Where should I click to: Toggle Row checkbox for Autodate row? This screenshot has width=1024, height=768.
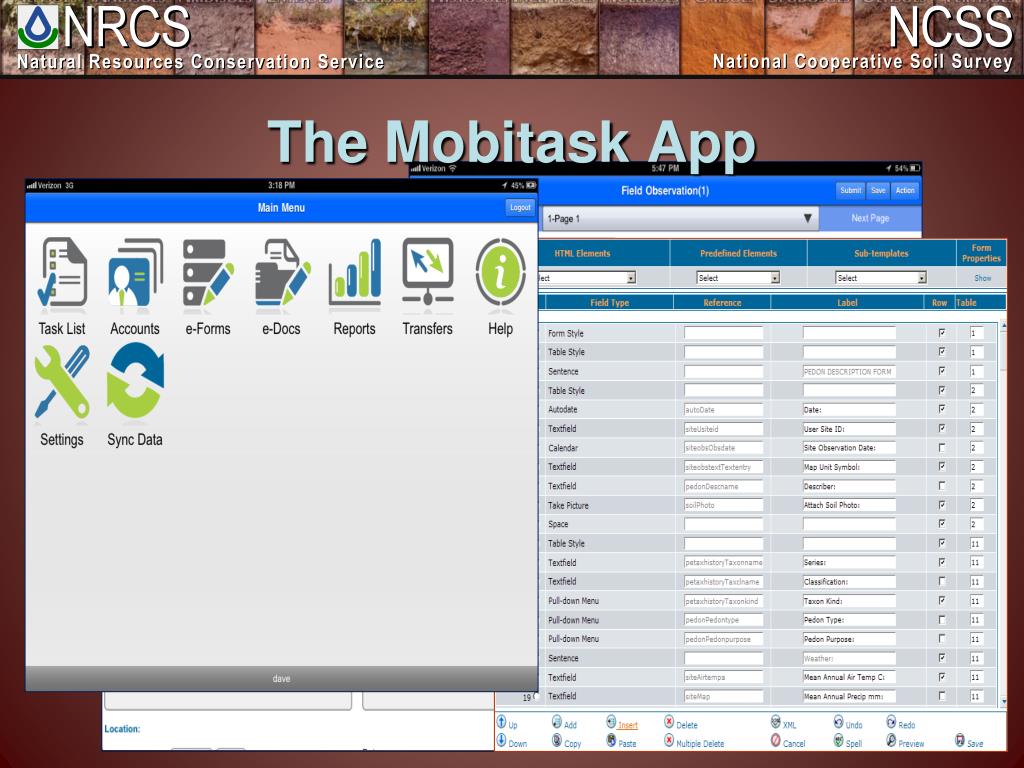(x=941, y=409)
